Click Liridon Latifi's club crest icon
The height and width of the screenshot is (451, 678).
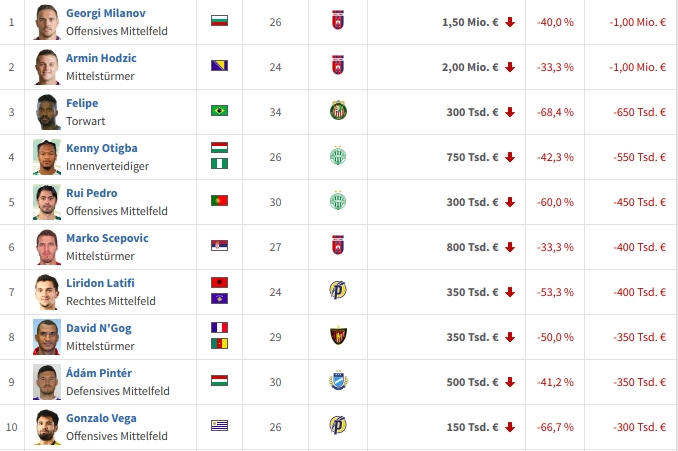coord(337,291)
